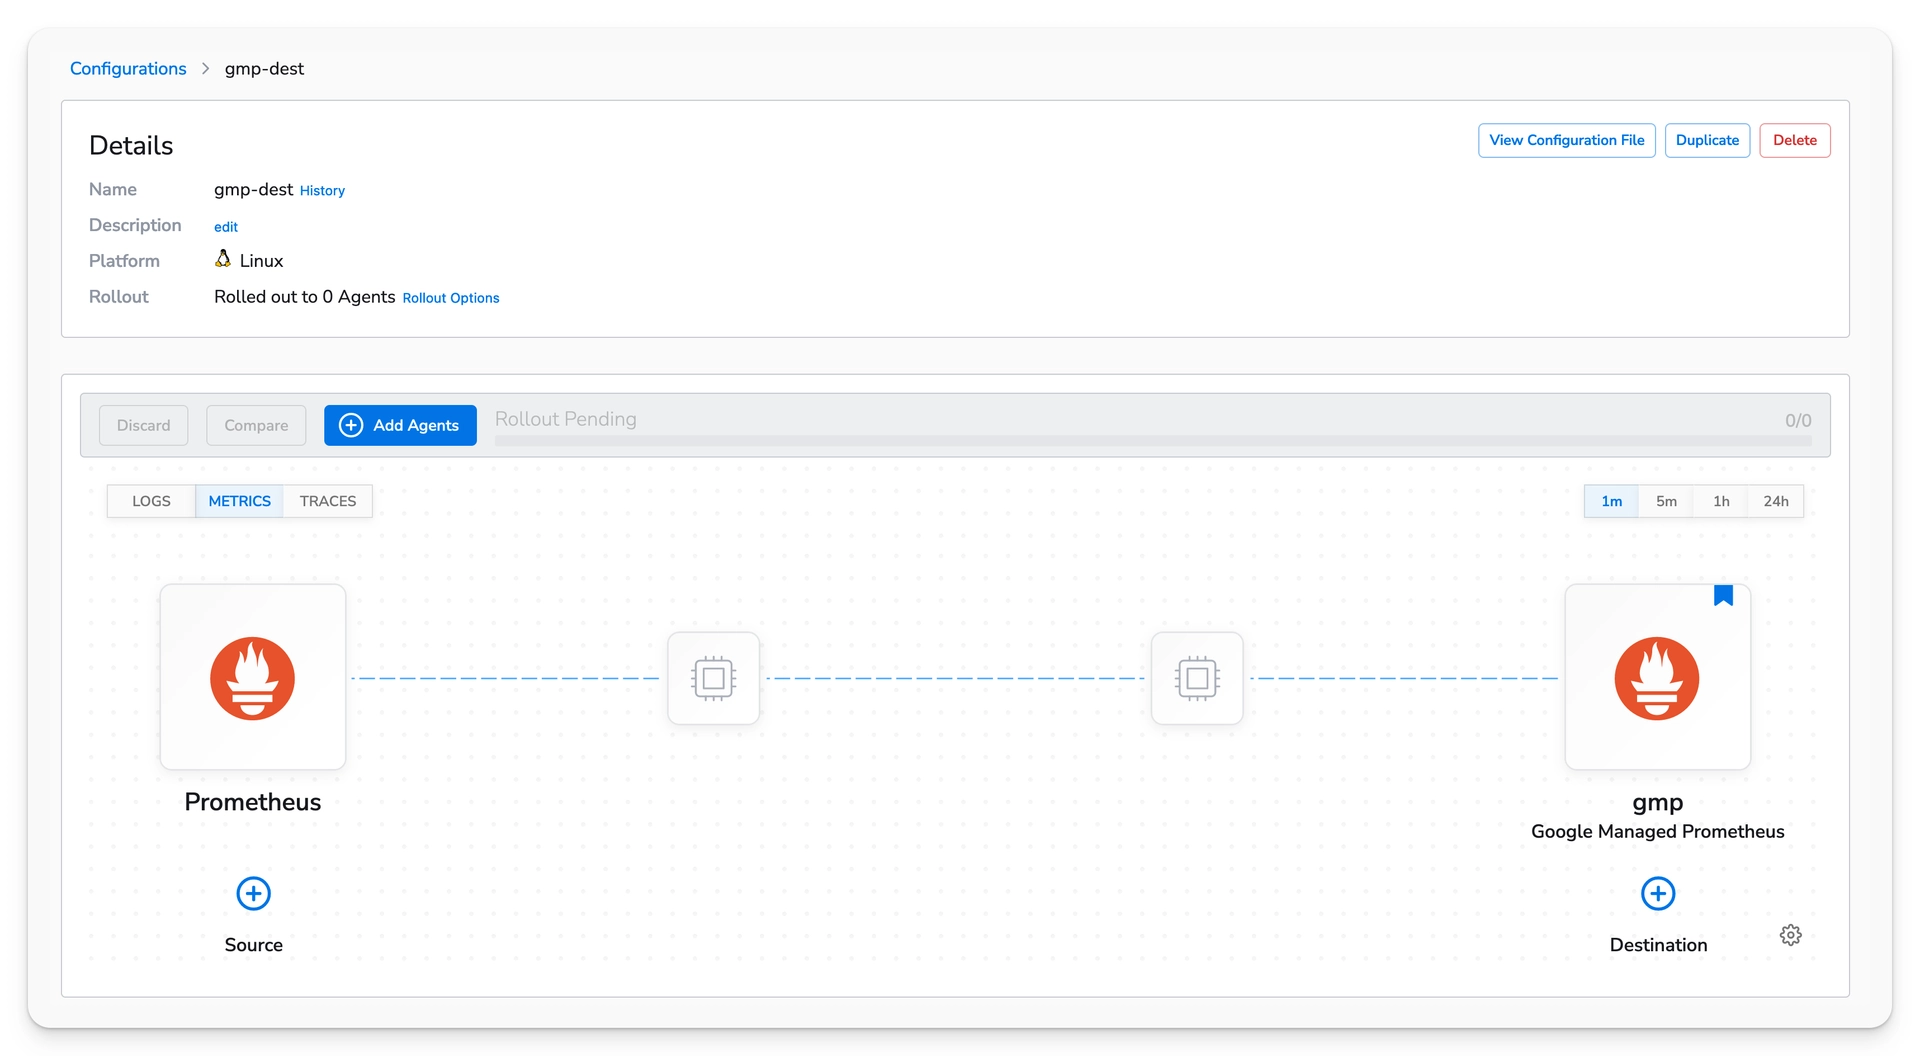1920x1056 pixels.
Task: Click the Linux penguin platform icon
Action: pos(222,259)
